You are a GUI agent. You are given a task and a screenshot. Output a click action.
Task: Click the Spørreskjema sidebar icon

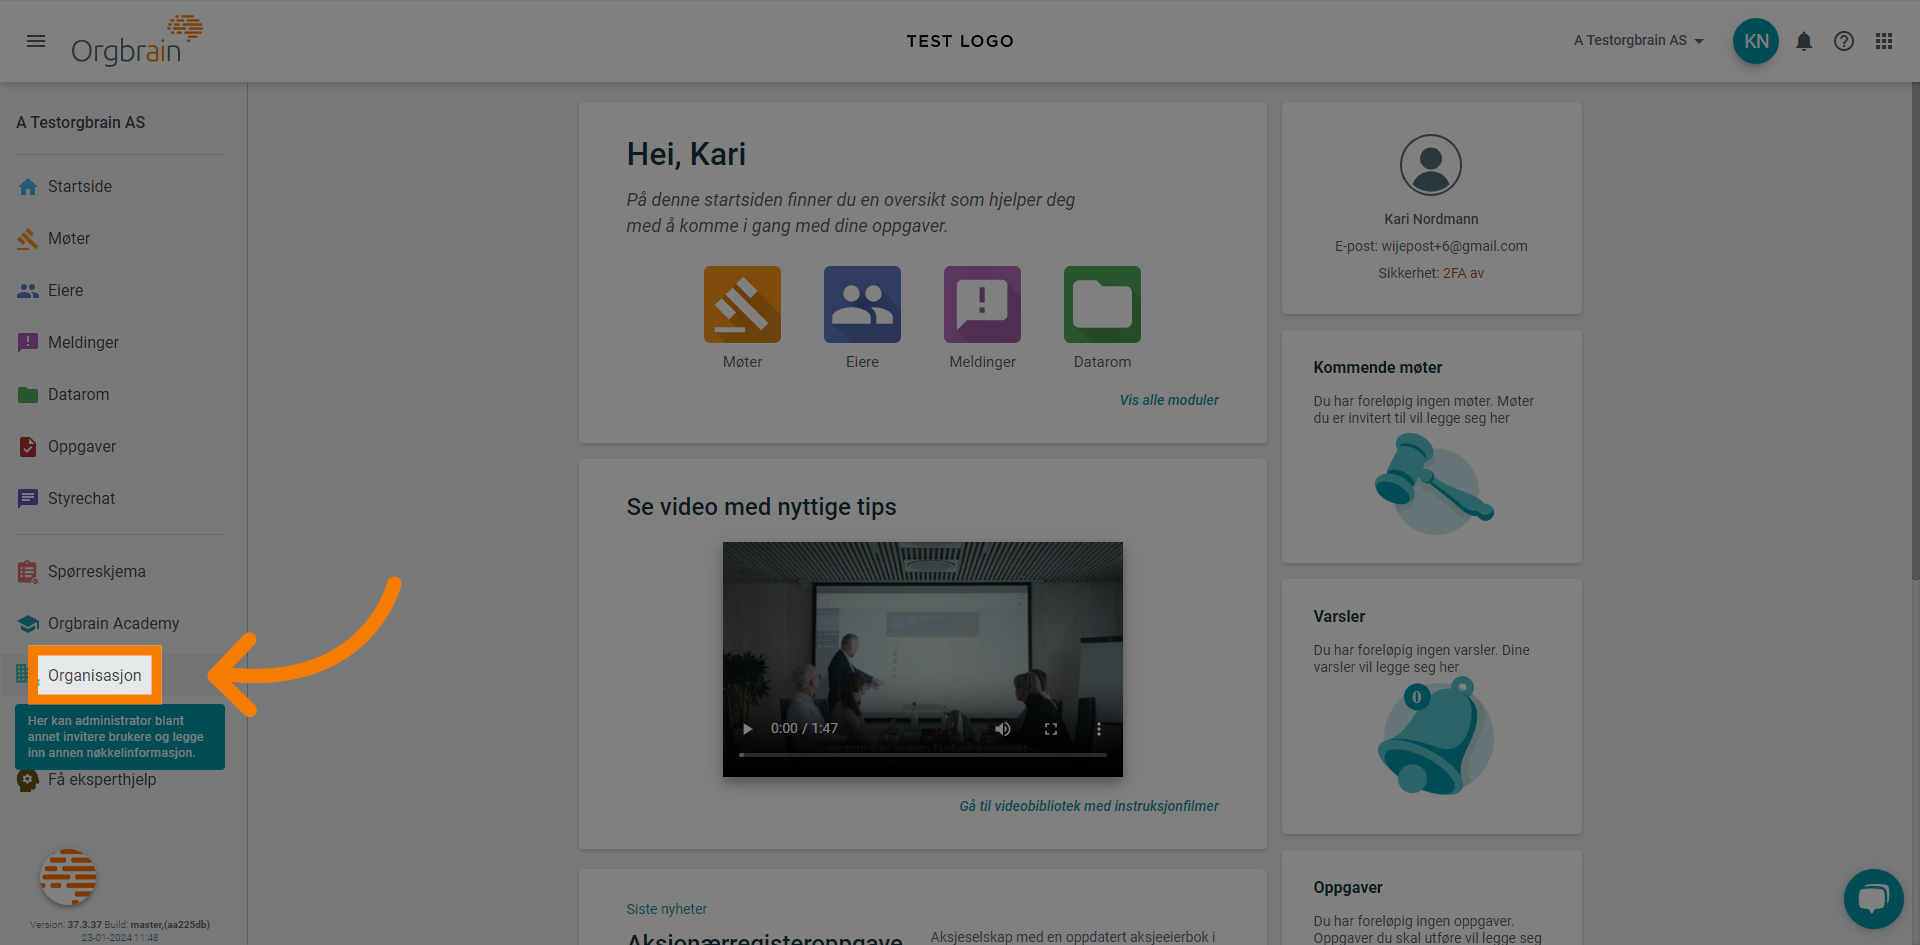pos(28,572)
